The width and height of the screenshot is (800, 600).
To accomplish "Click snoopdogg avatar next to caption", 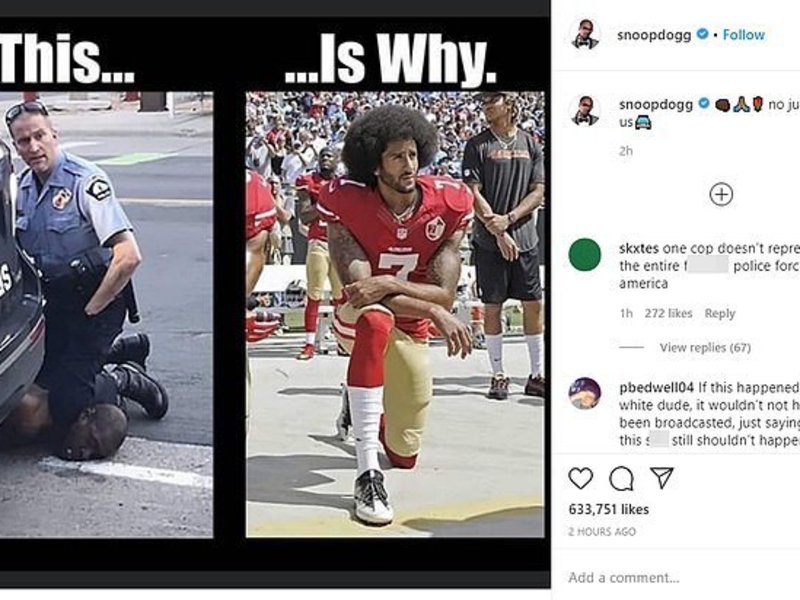I will (x=585, y=110).
